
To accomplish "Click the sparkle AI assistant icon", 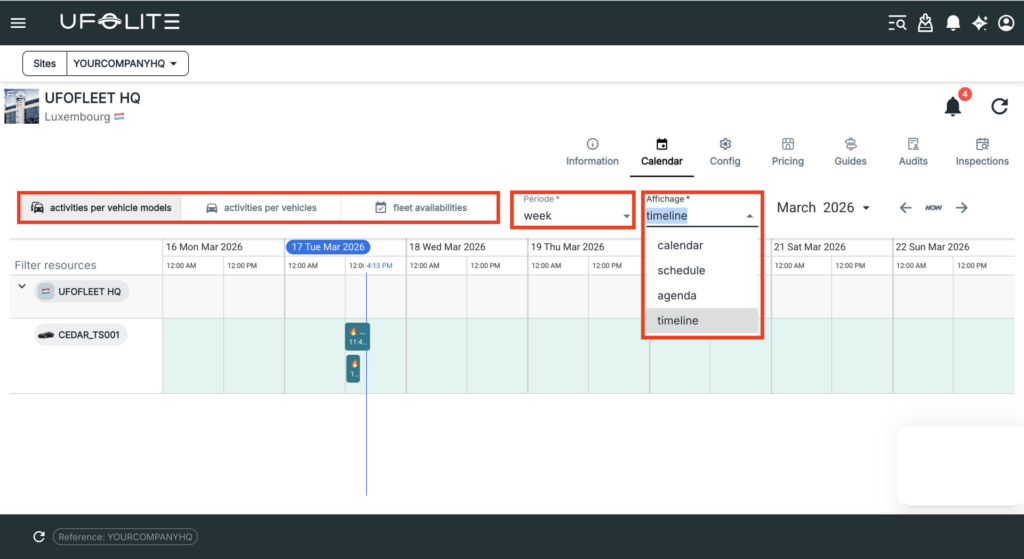I will pyautogui.click(x=980, y=22).
